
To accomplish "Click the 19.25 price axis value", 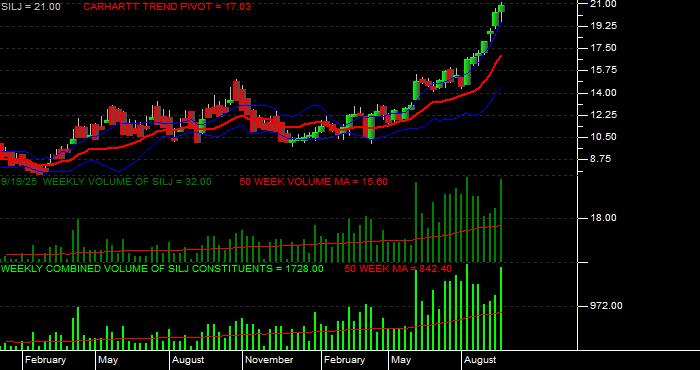I will pyautogui.click(x=604, y=26).
